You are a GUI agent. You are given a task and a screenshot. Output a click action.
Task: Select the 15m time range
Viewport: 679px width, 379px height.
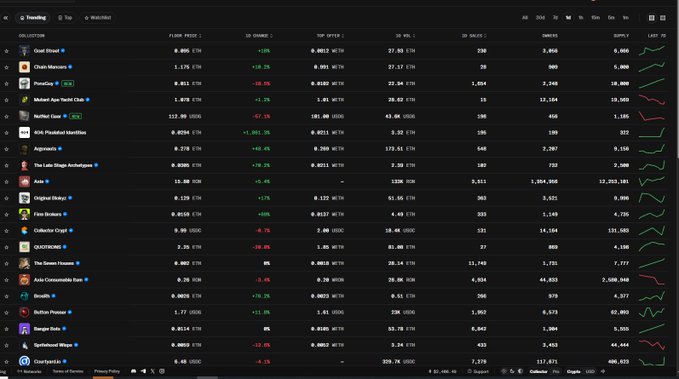[x=595, y=18]
